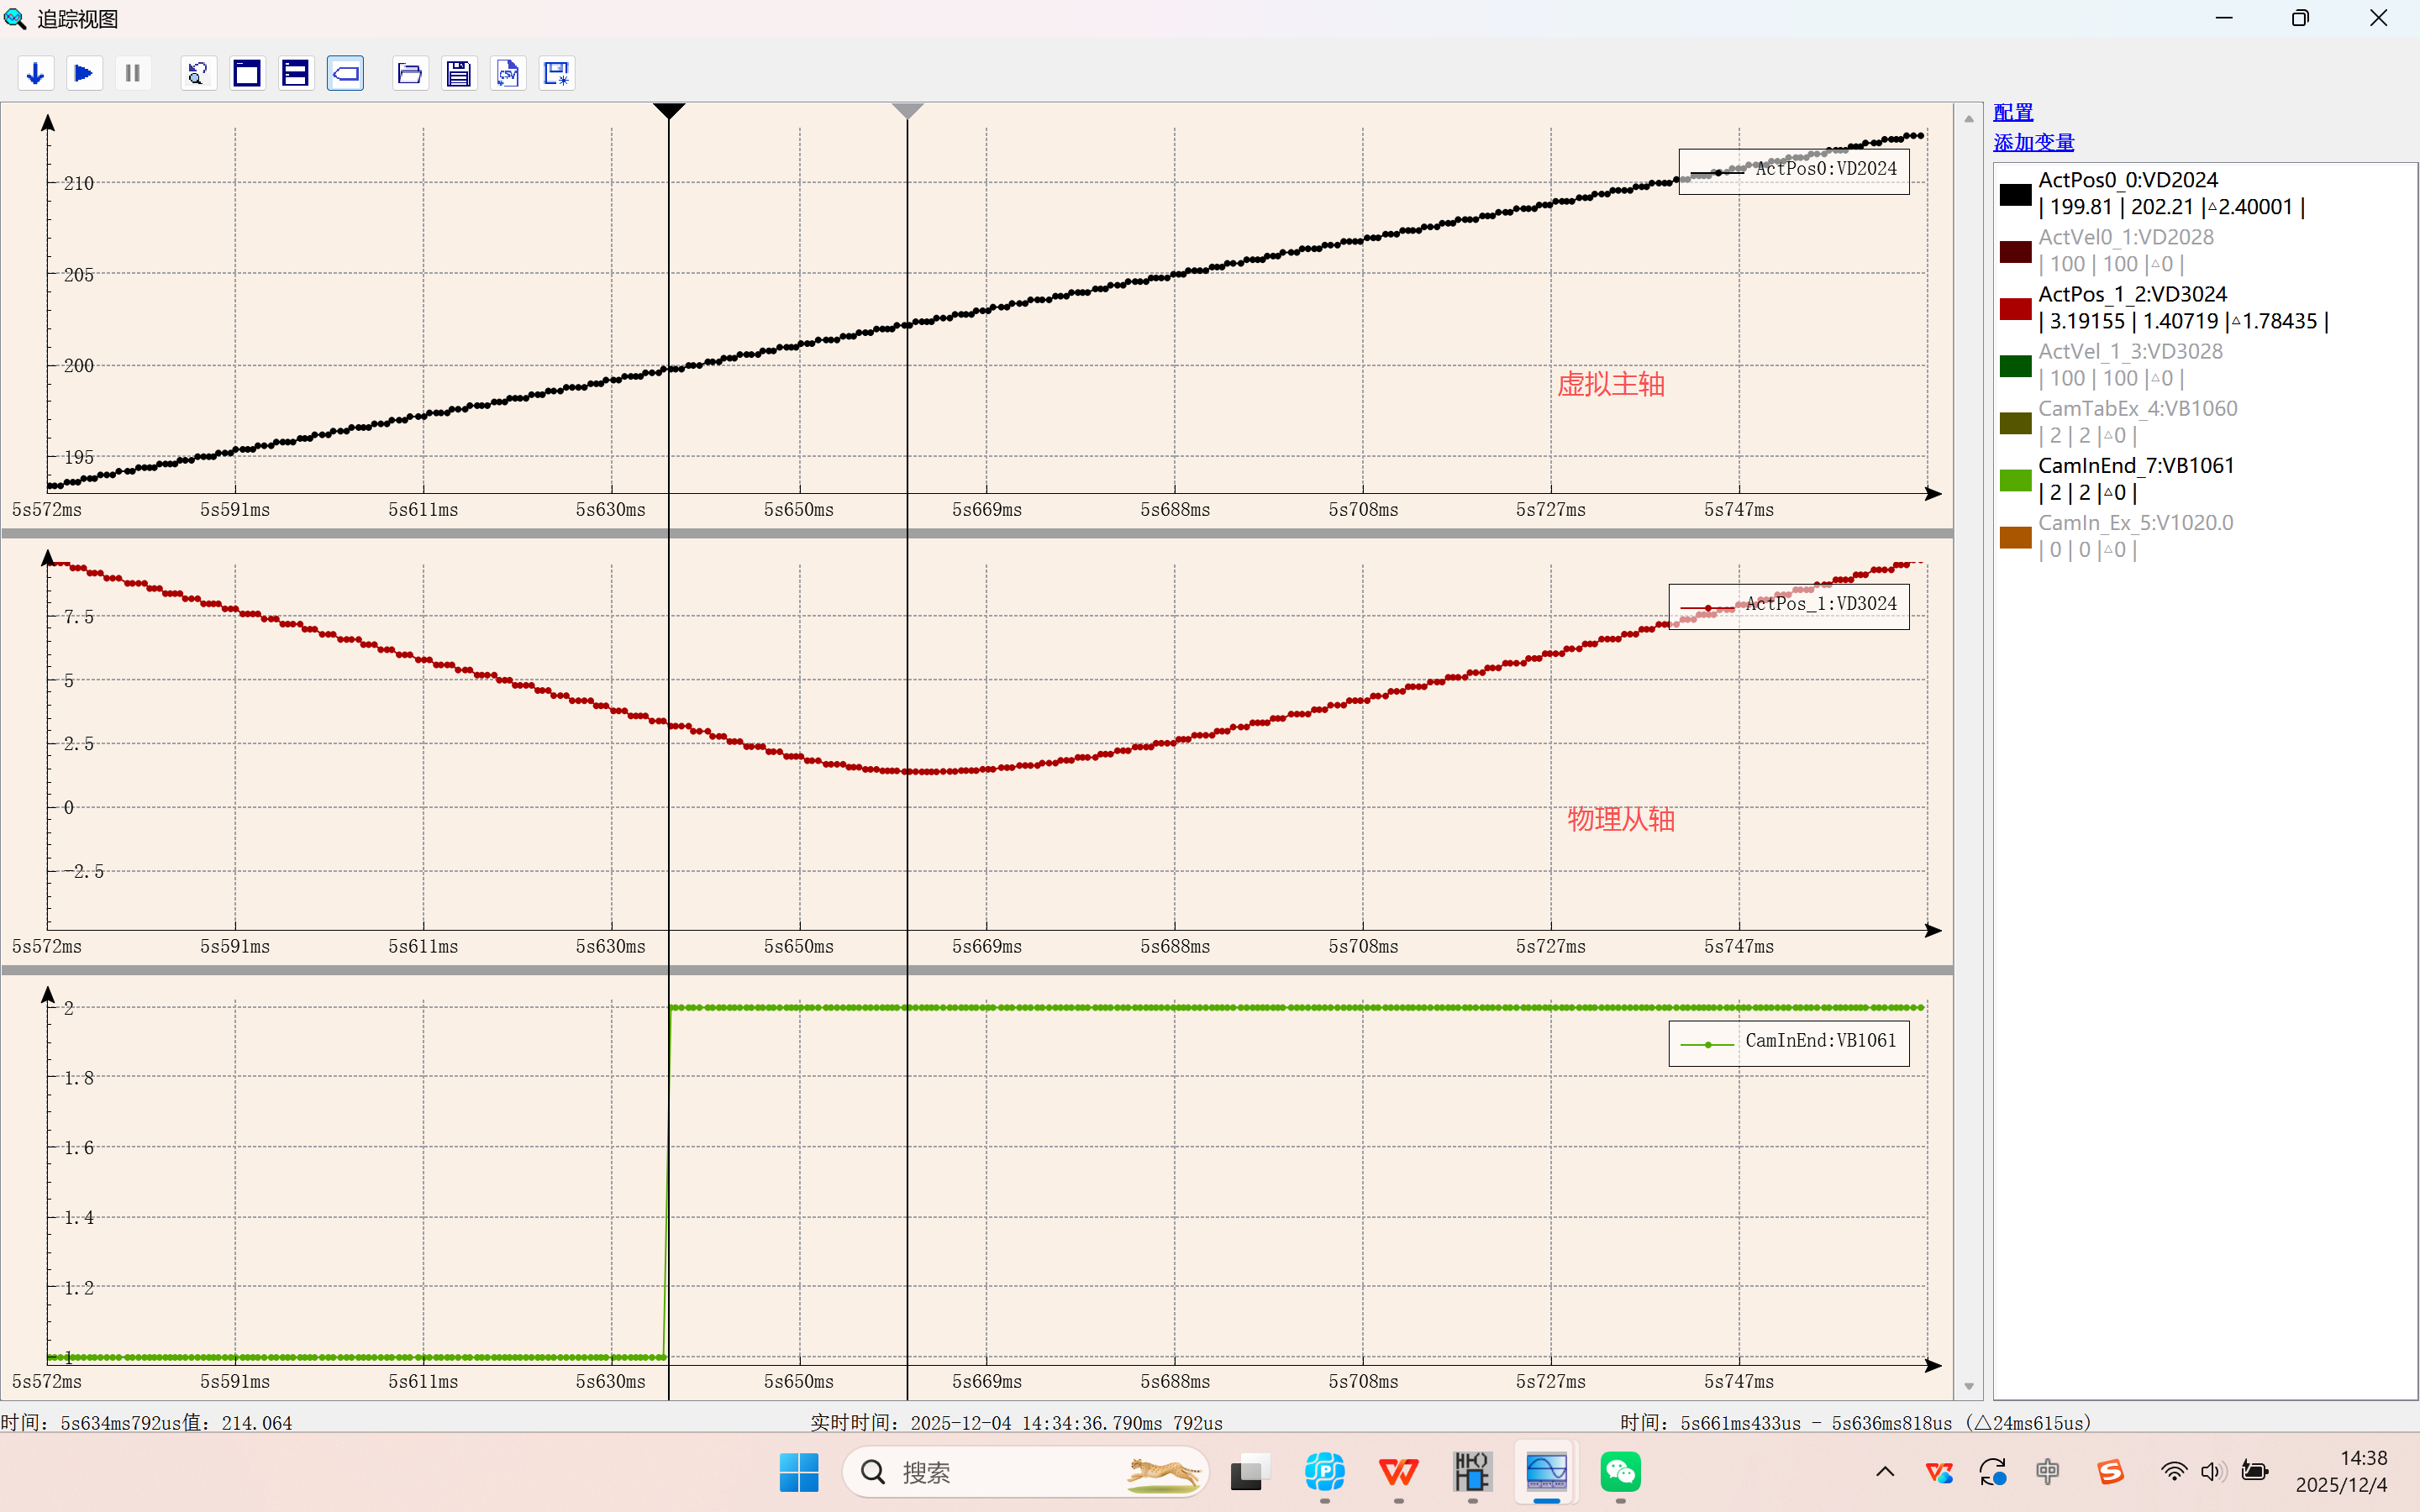
Task: Start tracing with the blue play button
Action: (84, 73)
